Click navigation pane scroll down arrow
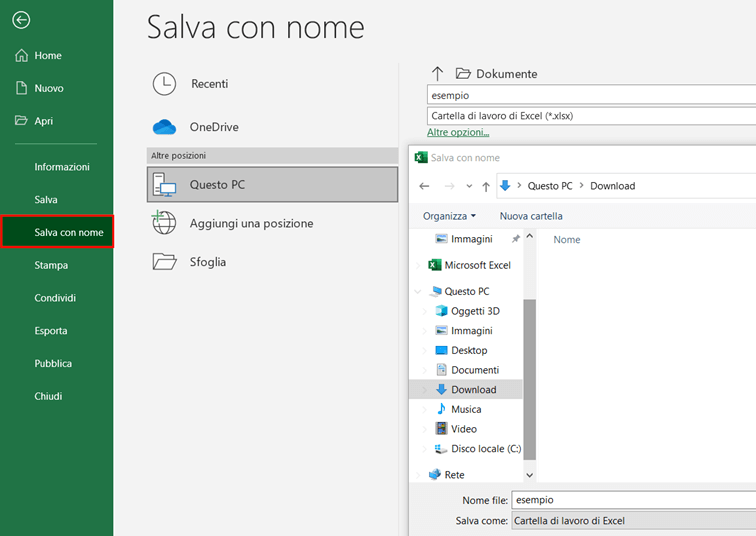This screenshot has width=756, height=536. point(529,475)
